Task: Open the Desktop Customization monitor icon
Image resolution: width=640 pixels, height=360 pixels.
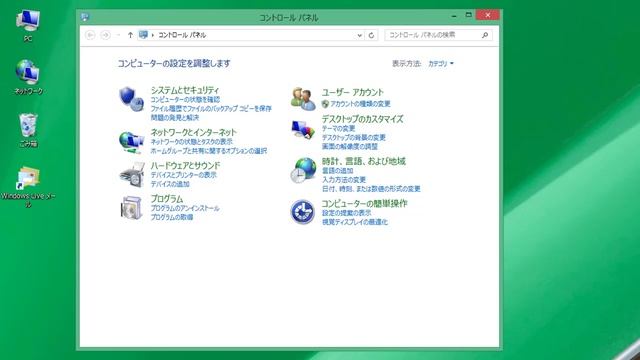Action: click(303, 130)
